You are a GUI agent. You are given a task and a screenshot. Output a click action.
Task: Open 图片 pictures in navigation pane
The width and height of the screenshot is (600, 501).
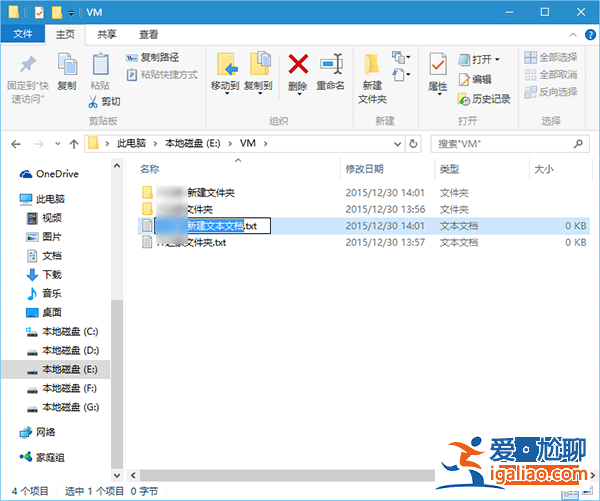coord(44,237)
